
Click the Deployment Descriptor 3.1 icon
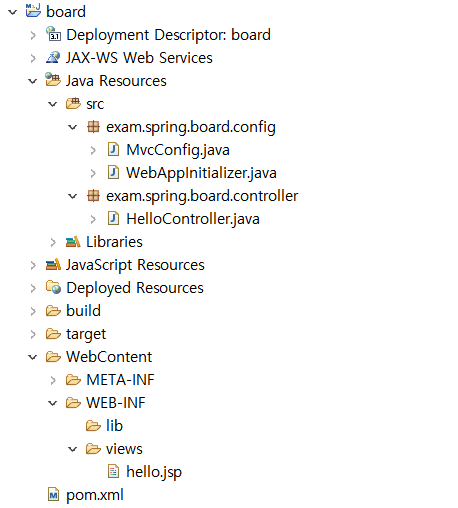(x=53, y=34)
